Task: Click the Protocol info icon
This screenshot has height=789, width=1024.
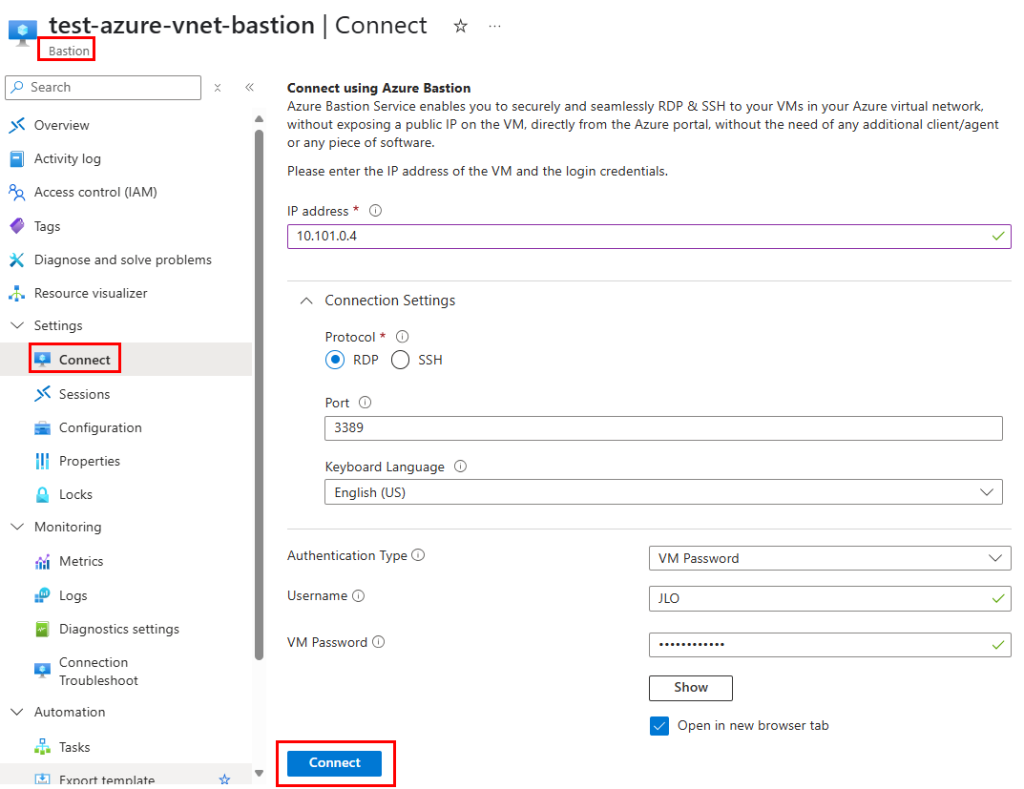Action: pos(402,336)
